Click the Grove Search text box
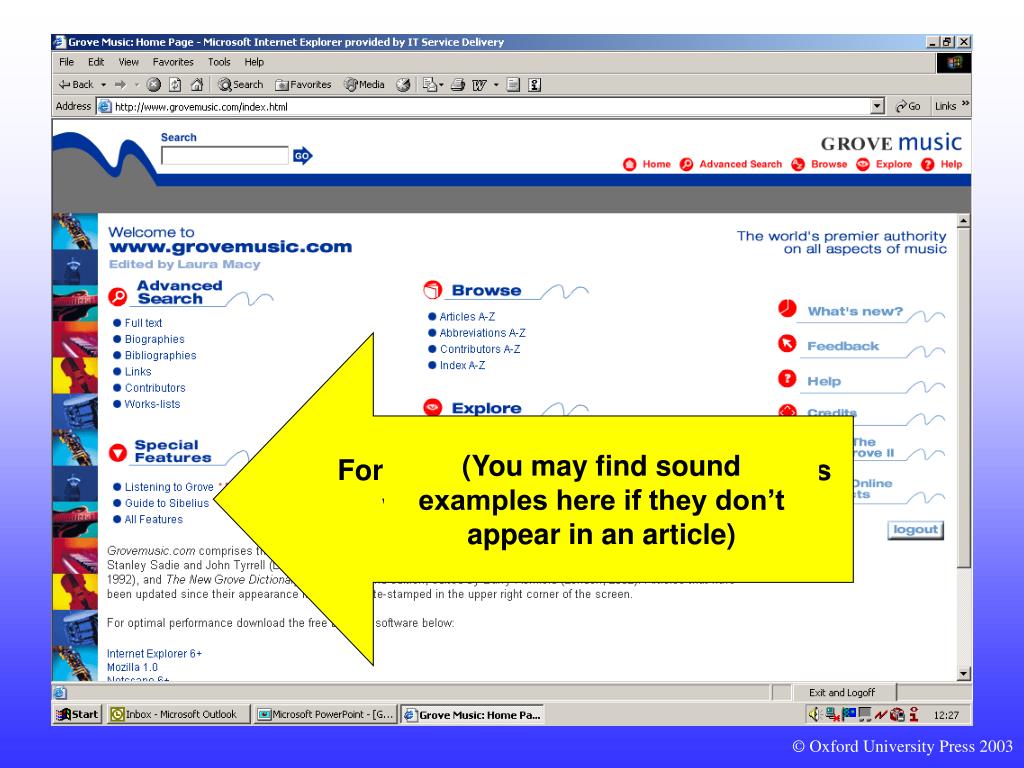The width and height of the screenshot is (1024, 768). pos(225,155)
